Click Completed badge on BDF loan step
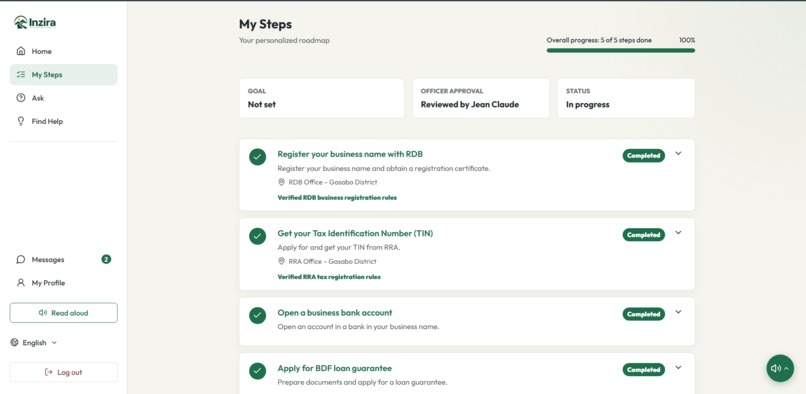Viewport: 806px width, 394px height. [x=644, y=370]
